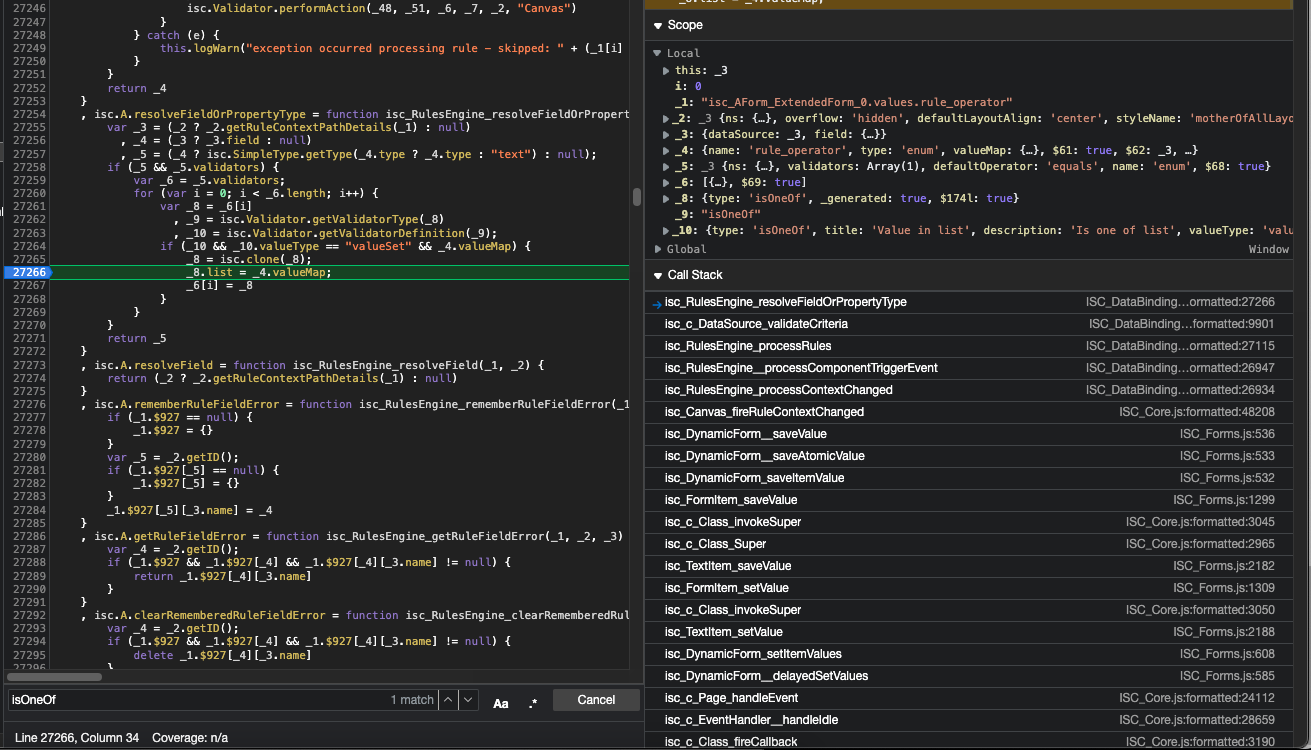Screen dimensions: 1311x750
Task: Expand the _10 Value in list variable
Action: tap(668, 230)
